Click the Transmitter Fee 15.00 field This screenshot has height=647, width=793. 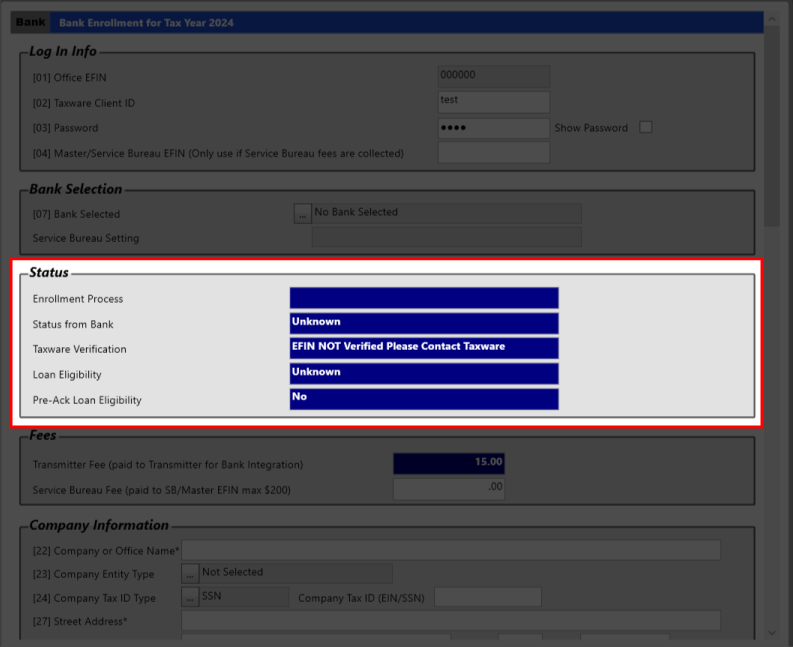pos(449,463)
